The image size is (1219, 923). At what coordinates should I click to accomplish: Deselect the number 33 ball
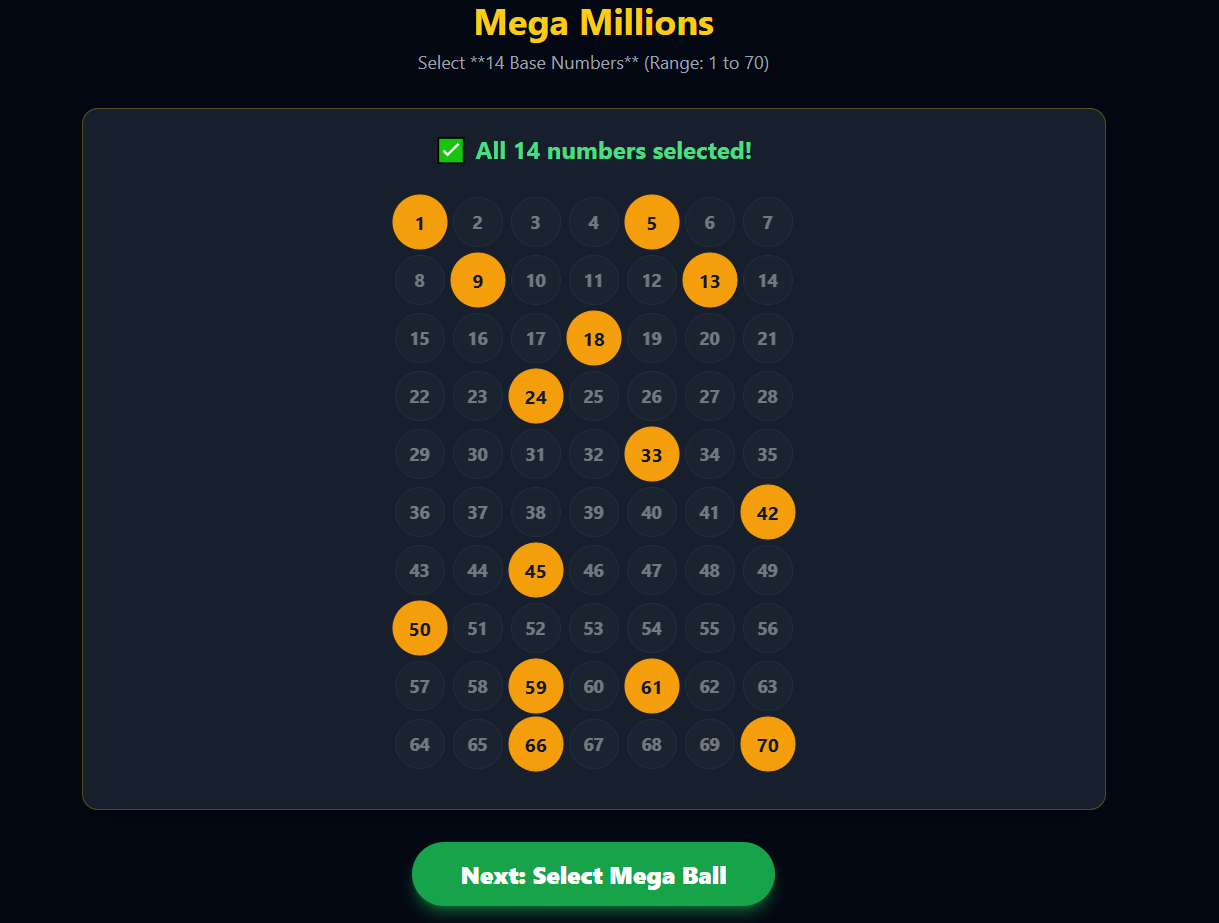click(x=651, y=454)
